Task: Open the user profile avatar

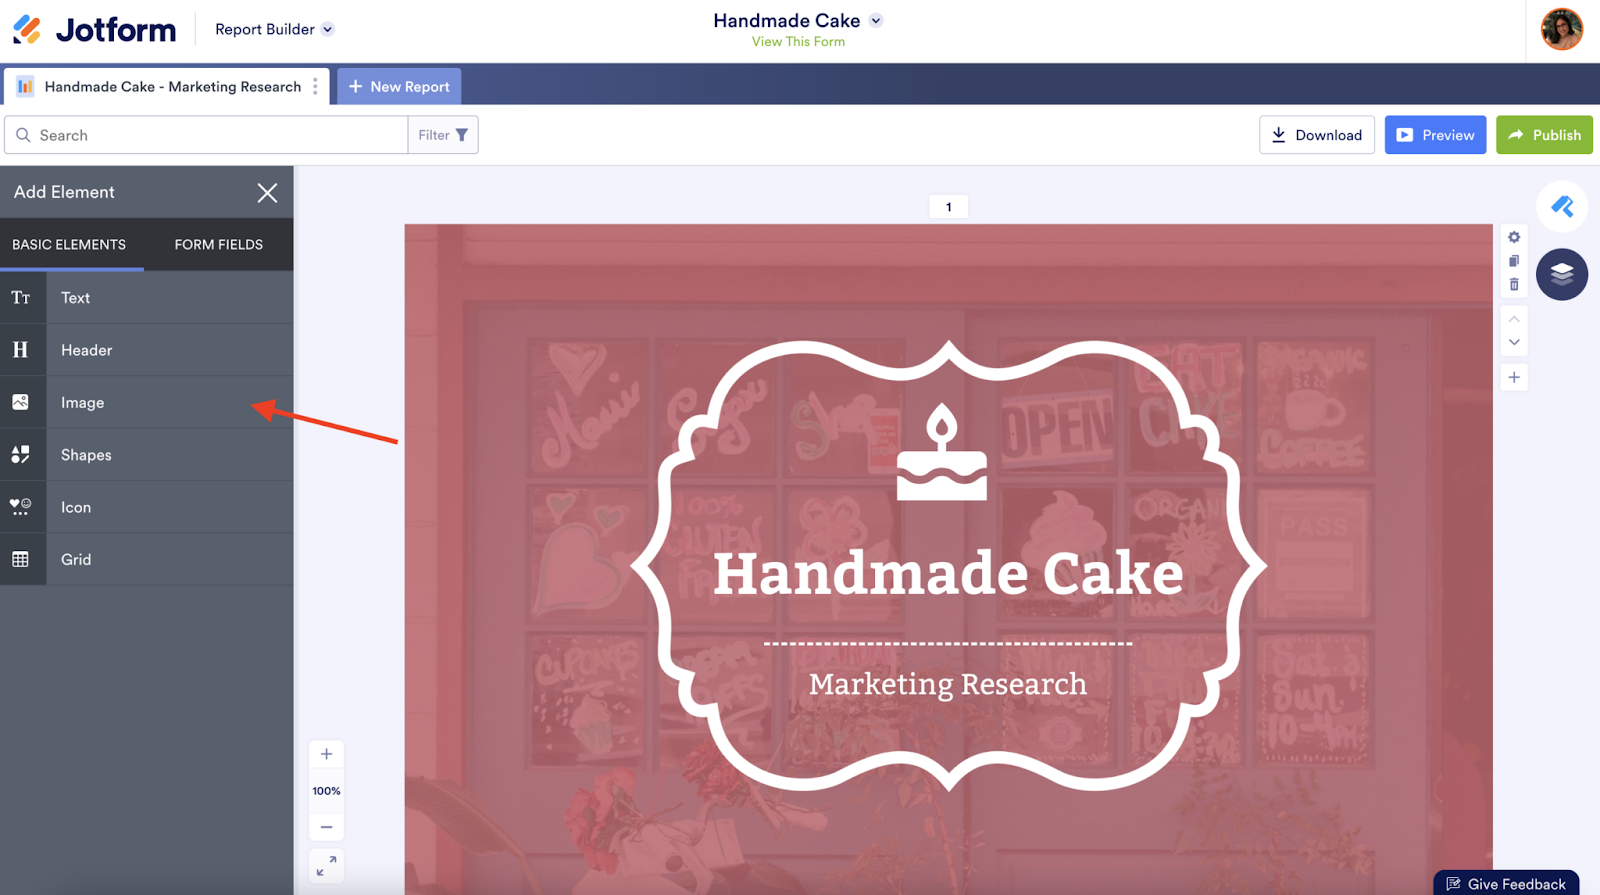Action: click(1562, 30)
